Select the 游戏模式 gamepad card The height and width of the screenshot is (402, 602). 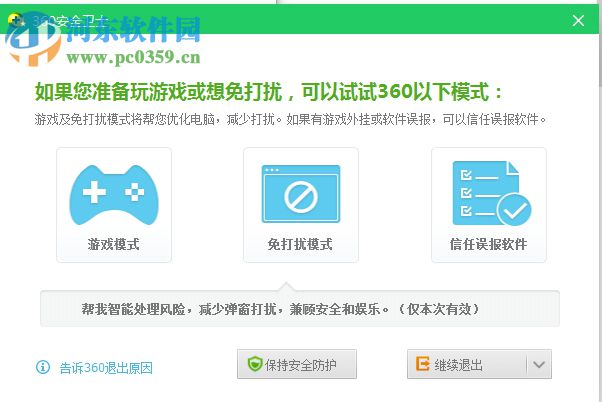(x=114, y=205)
